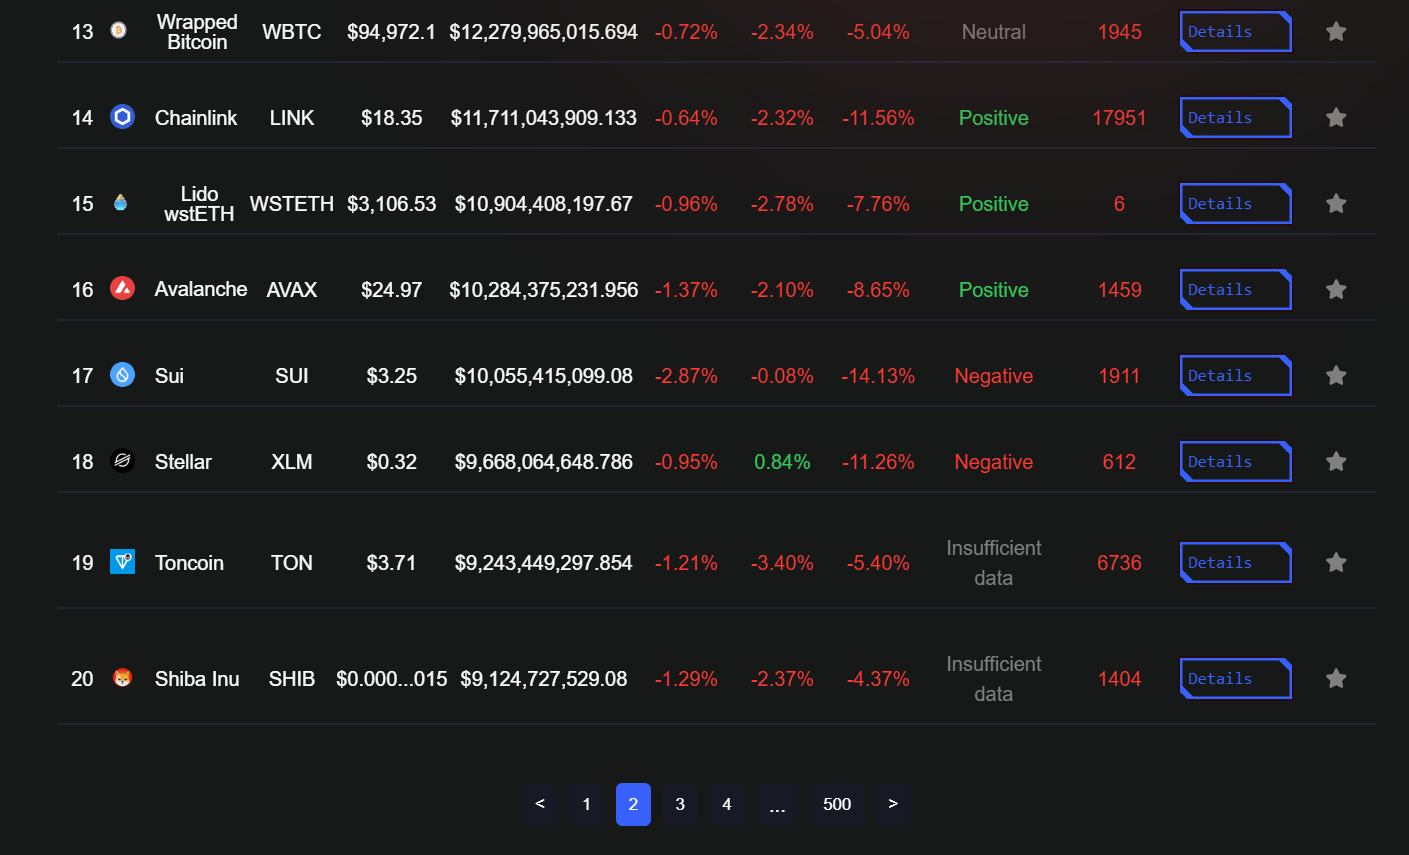Expand the ellipsis page range

coord(777,804)
